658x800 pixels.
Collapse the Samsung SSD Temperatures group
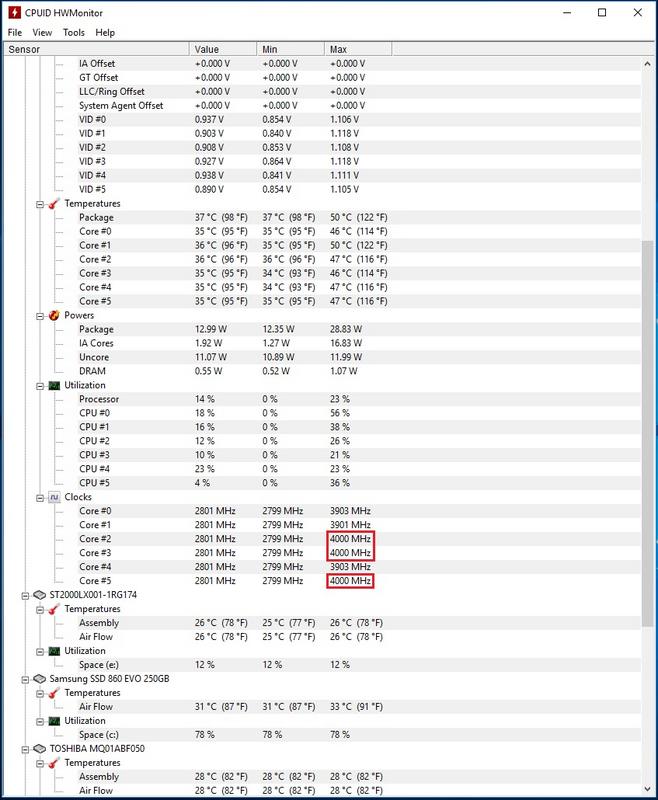point(40,693)
